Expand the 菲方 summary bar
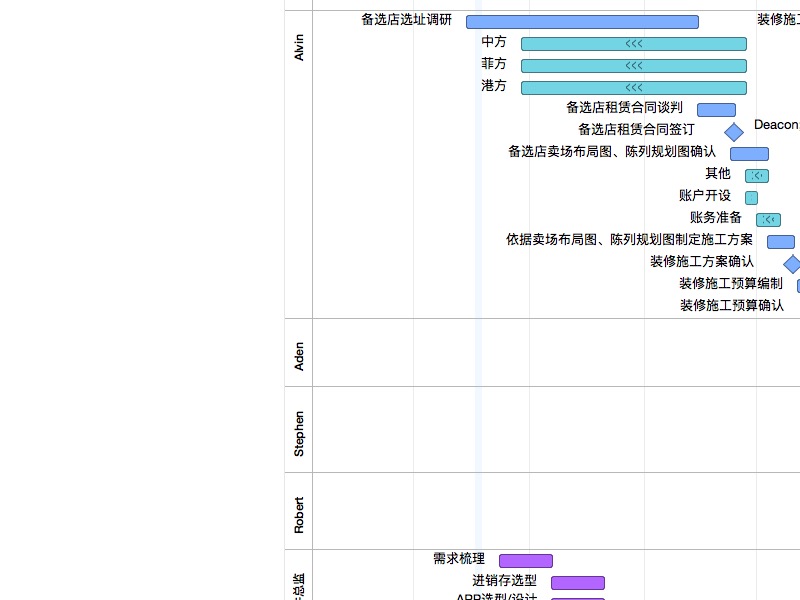 tap(634, 66)
